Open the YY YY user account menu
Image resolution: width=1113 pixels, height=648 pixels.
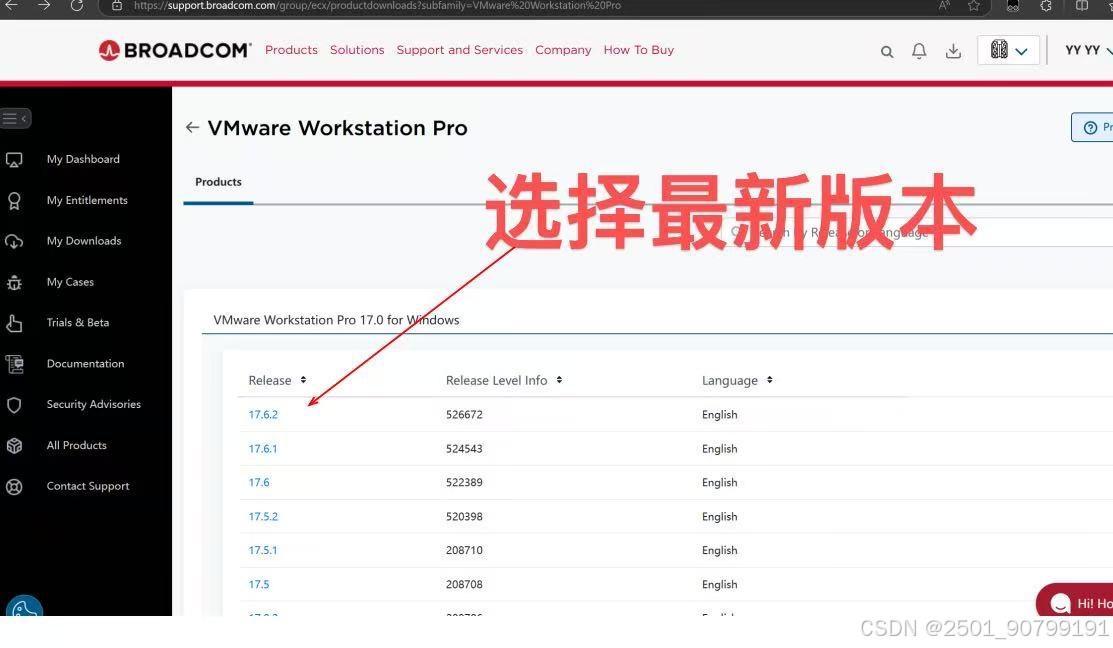point(1087,50)
